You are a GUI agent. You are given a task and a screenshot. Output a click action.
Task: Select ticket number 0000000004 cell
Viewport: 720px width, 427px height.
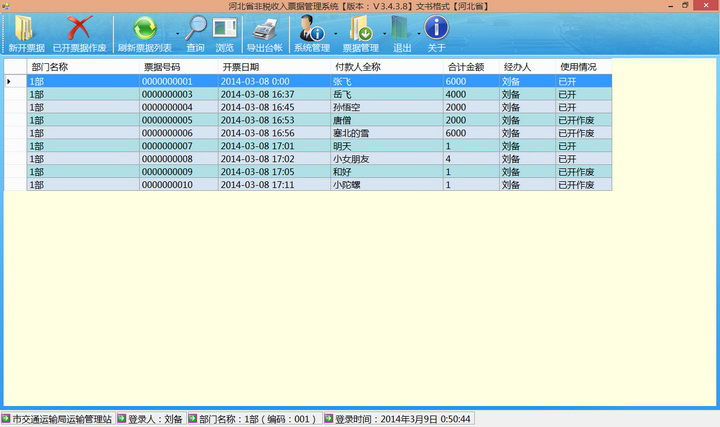click(x=179, y=107)
